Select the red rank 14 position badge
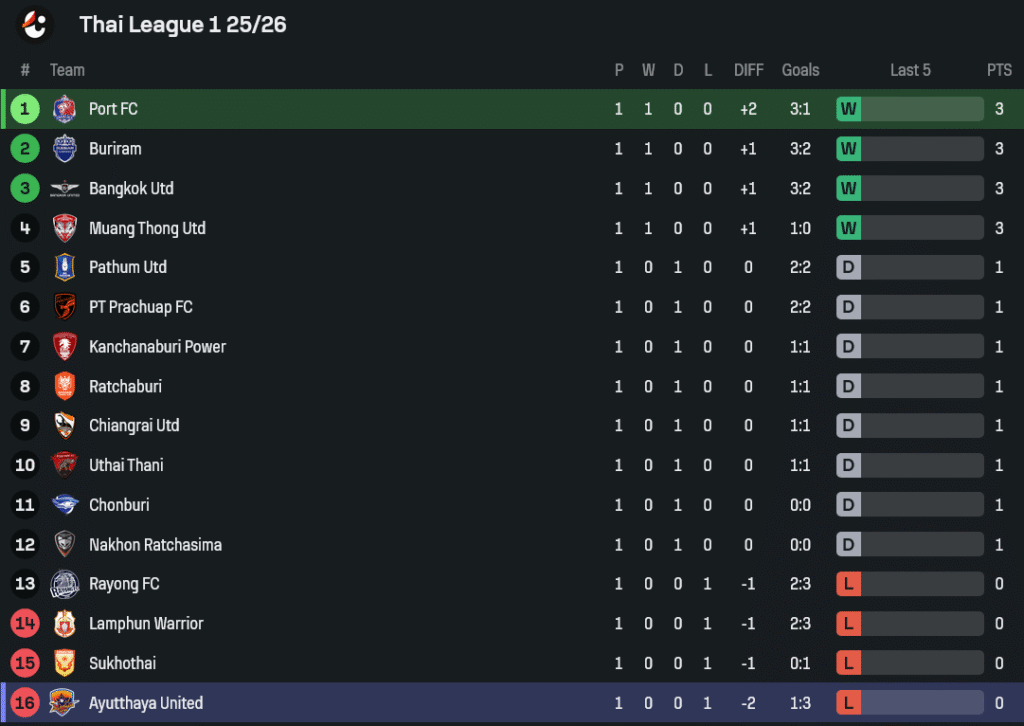The image size is (1024, 726). (x=25, y=623)
